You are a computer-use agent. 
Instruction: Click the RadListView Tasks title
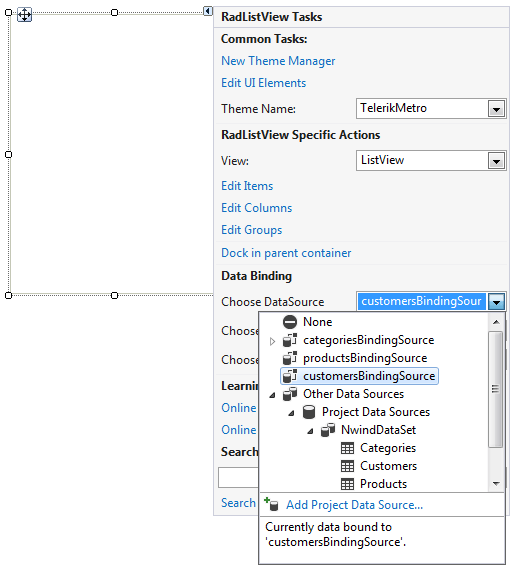pos(272,17)
